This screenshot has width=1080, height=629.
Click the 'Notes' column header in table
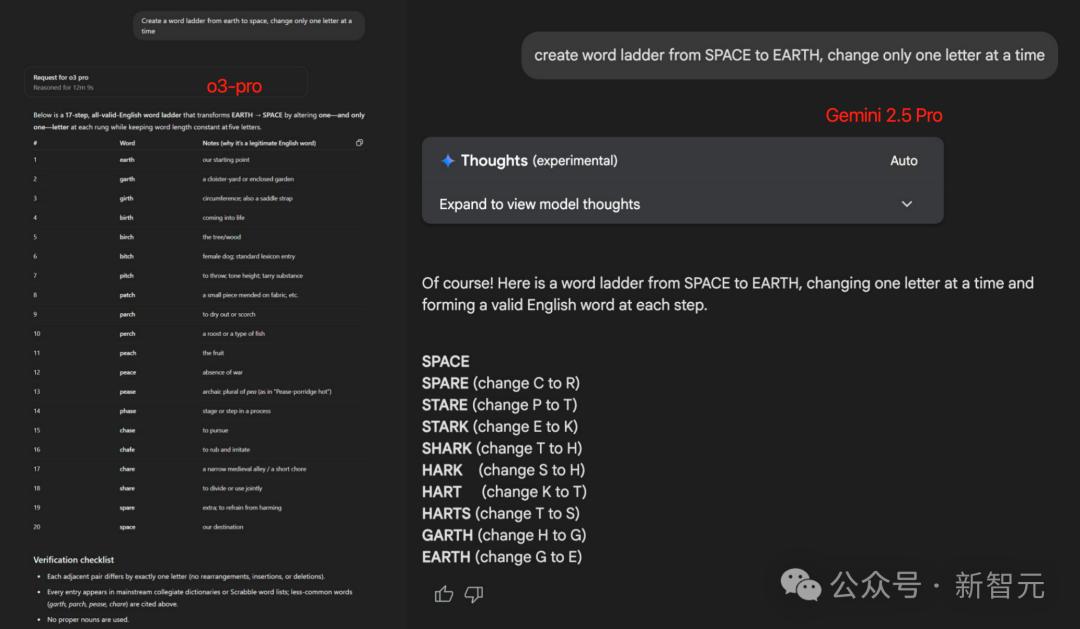tap(259, 143)
